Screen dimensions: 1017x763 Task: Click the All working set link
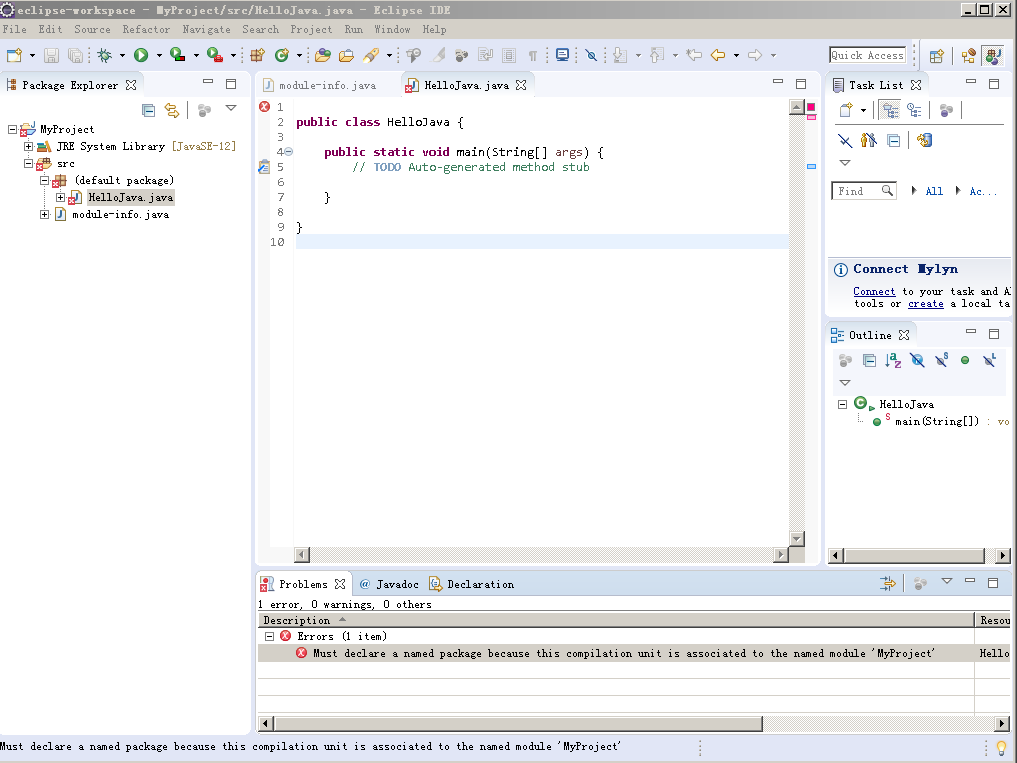pyautogui.click(x=934, y=191)
